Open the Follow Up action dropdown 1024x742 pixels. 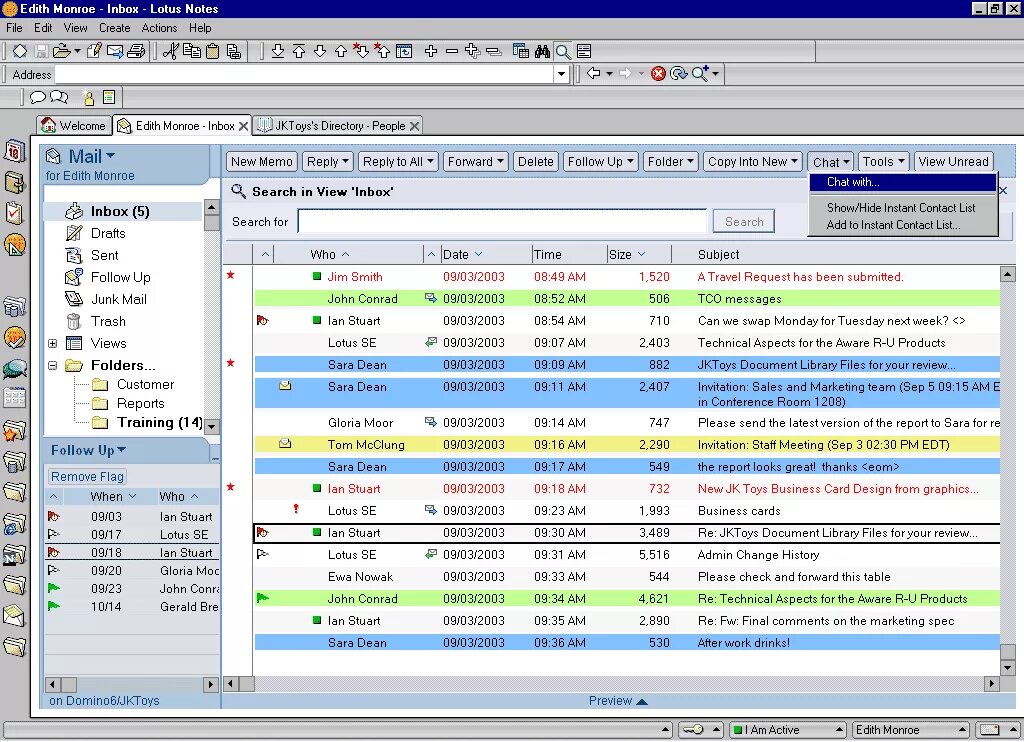(600, 161)
